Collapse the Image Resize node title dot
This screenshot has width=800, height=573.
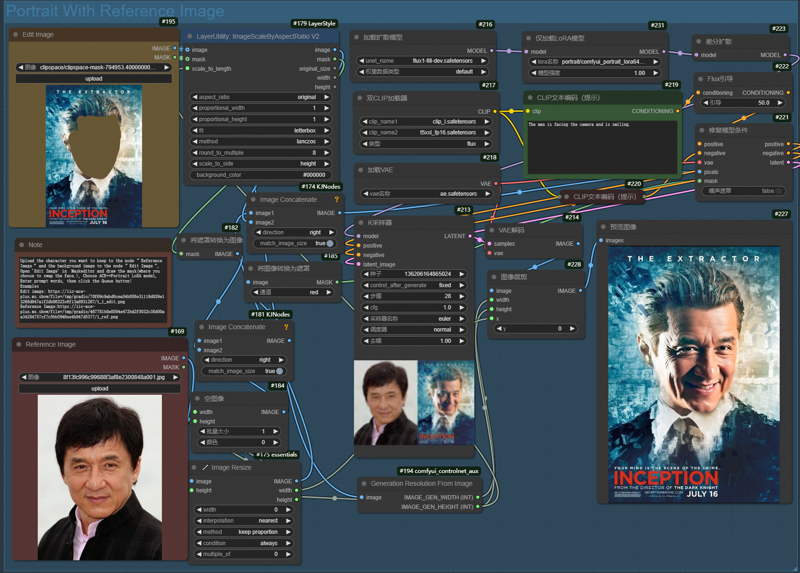click(x=194, y=467)
